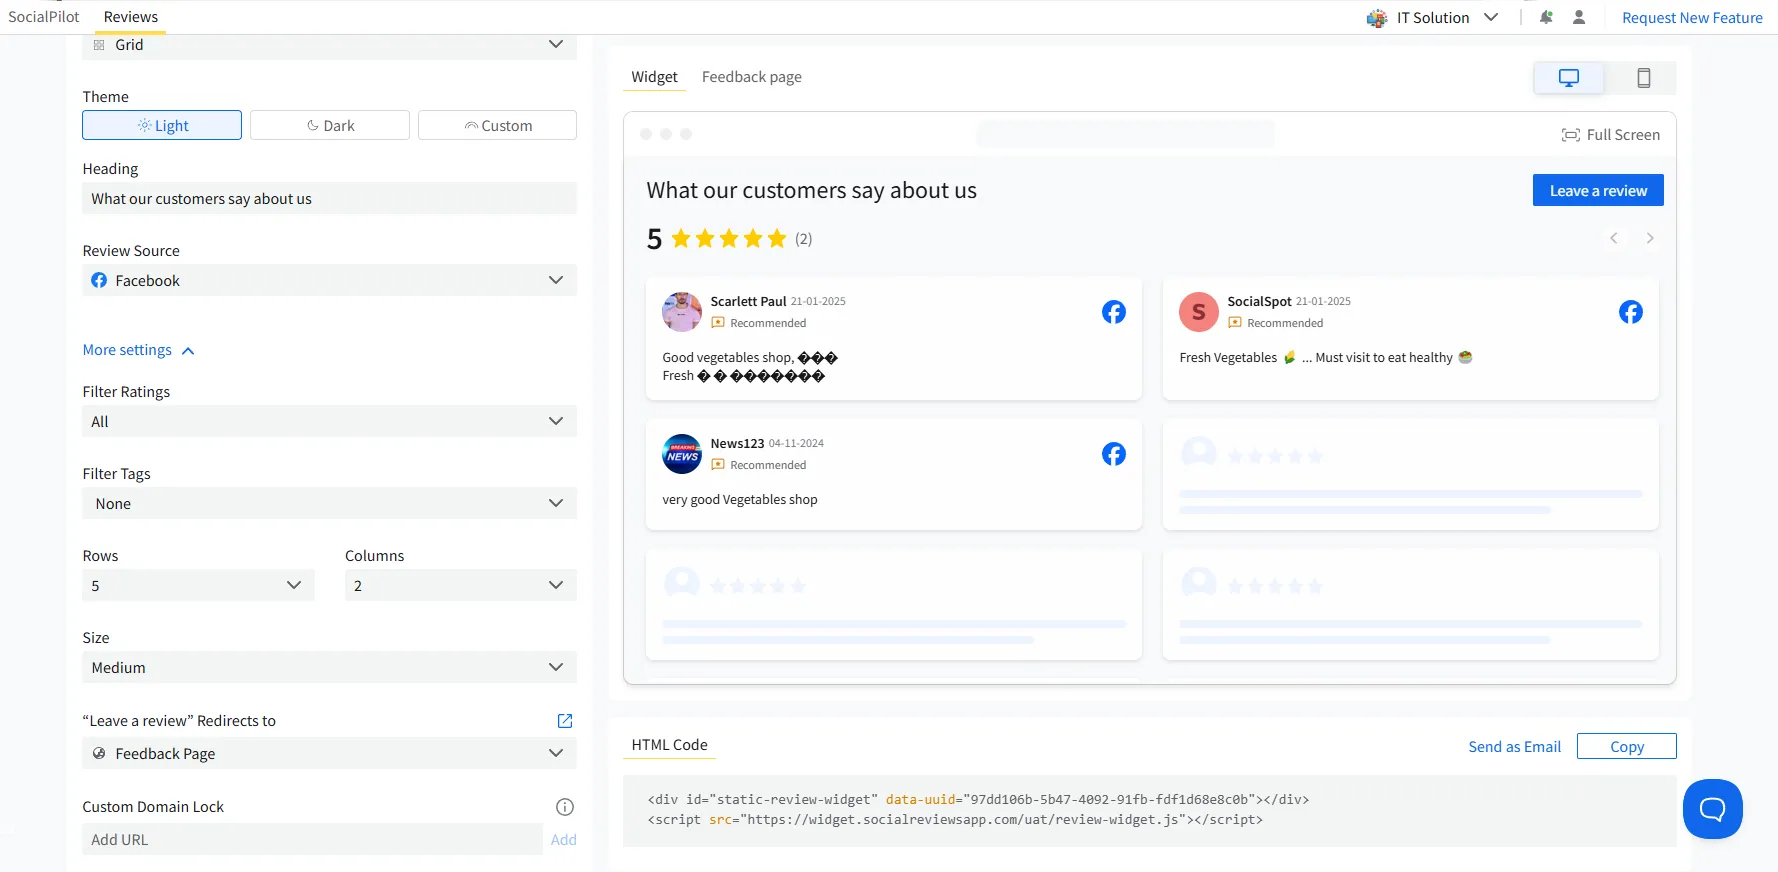Click Send as Email link
Image resolution: width=1778 pixels, height=872 pixels.
(1515, 747)
